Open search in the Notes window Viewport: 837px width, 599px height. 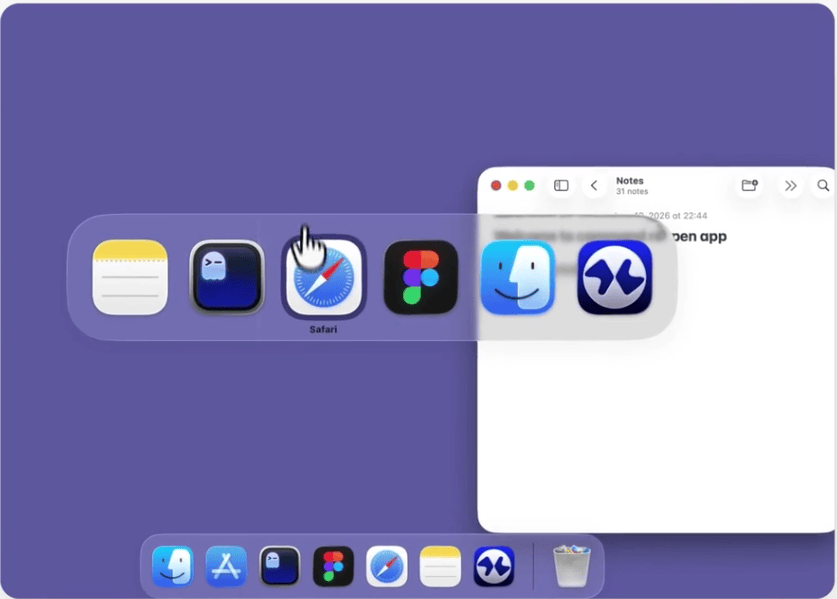pos(823,185)
